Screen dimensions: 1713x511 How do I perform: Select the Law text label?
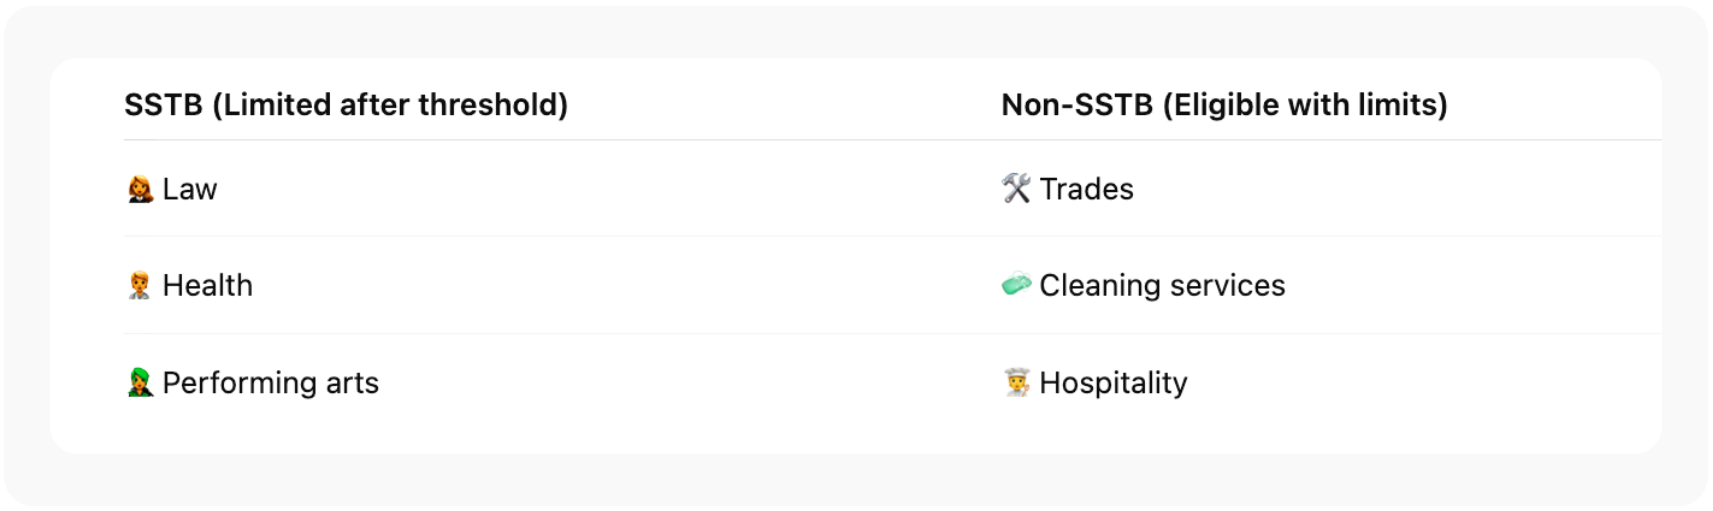point(190,189)
